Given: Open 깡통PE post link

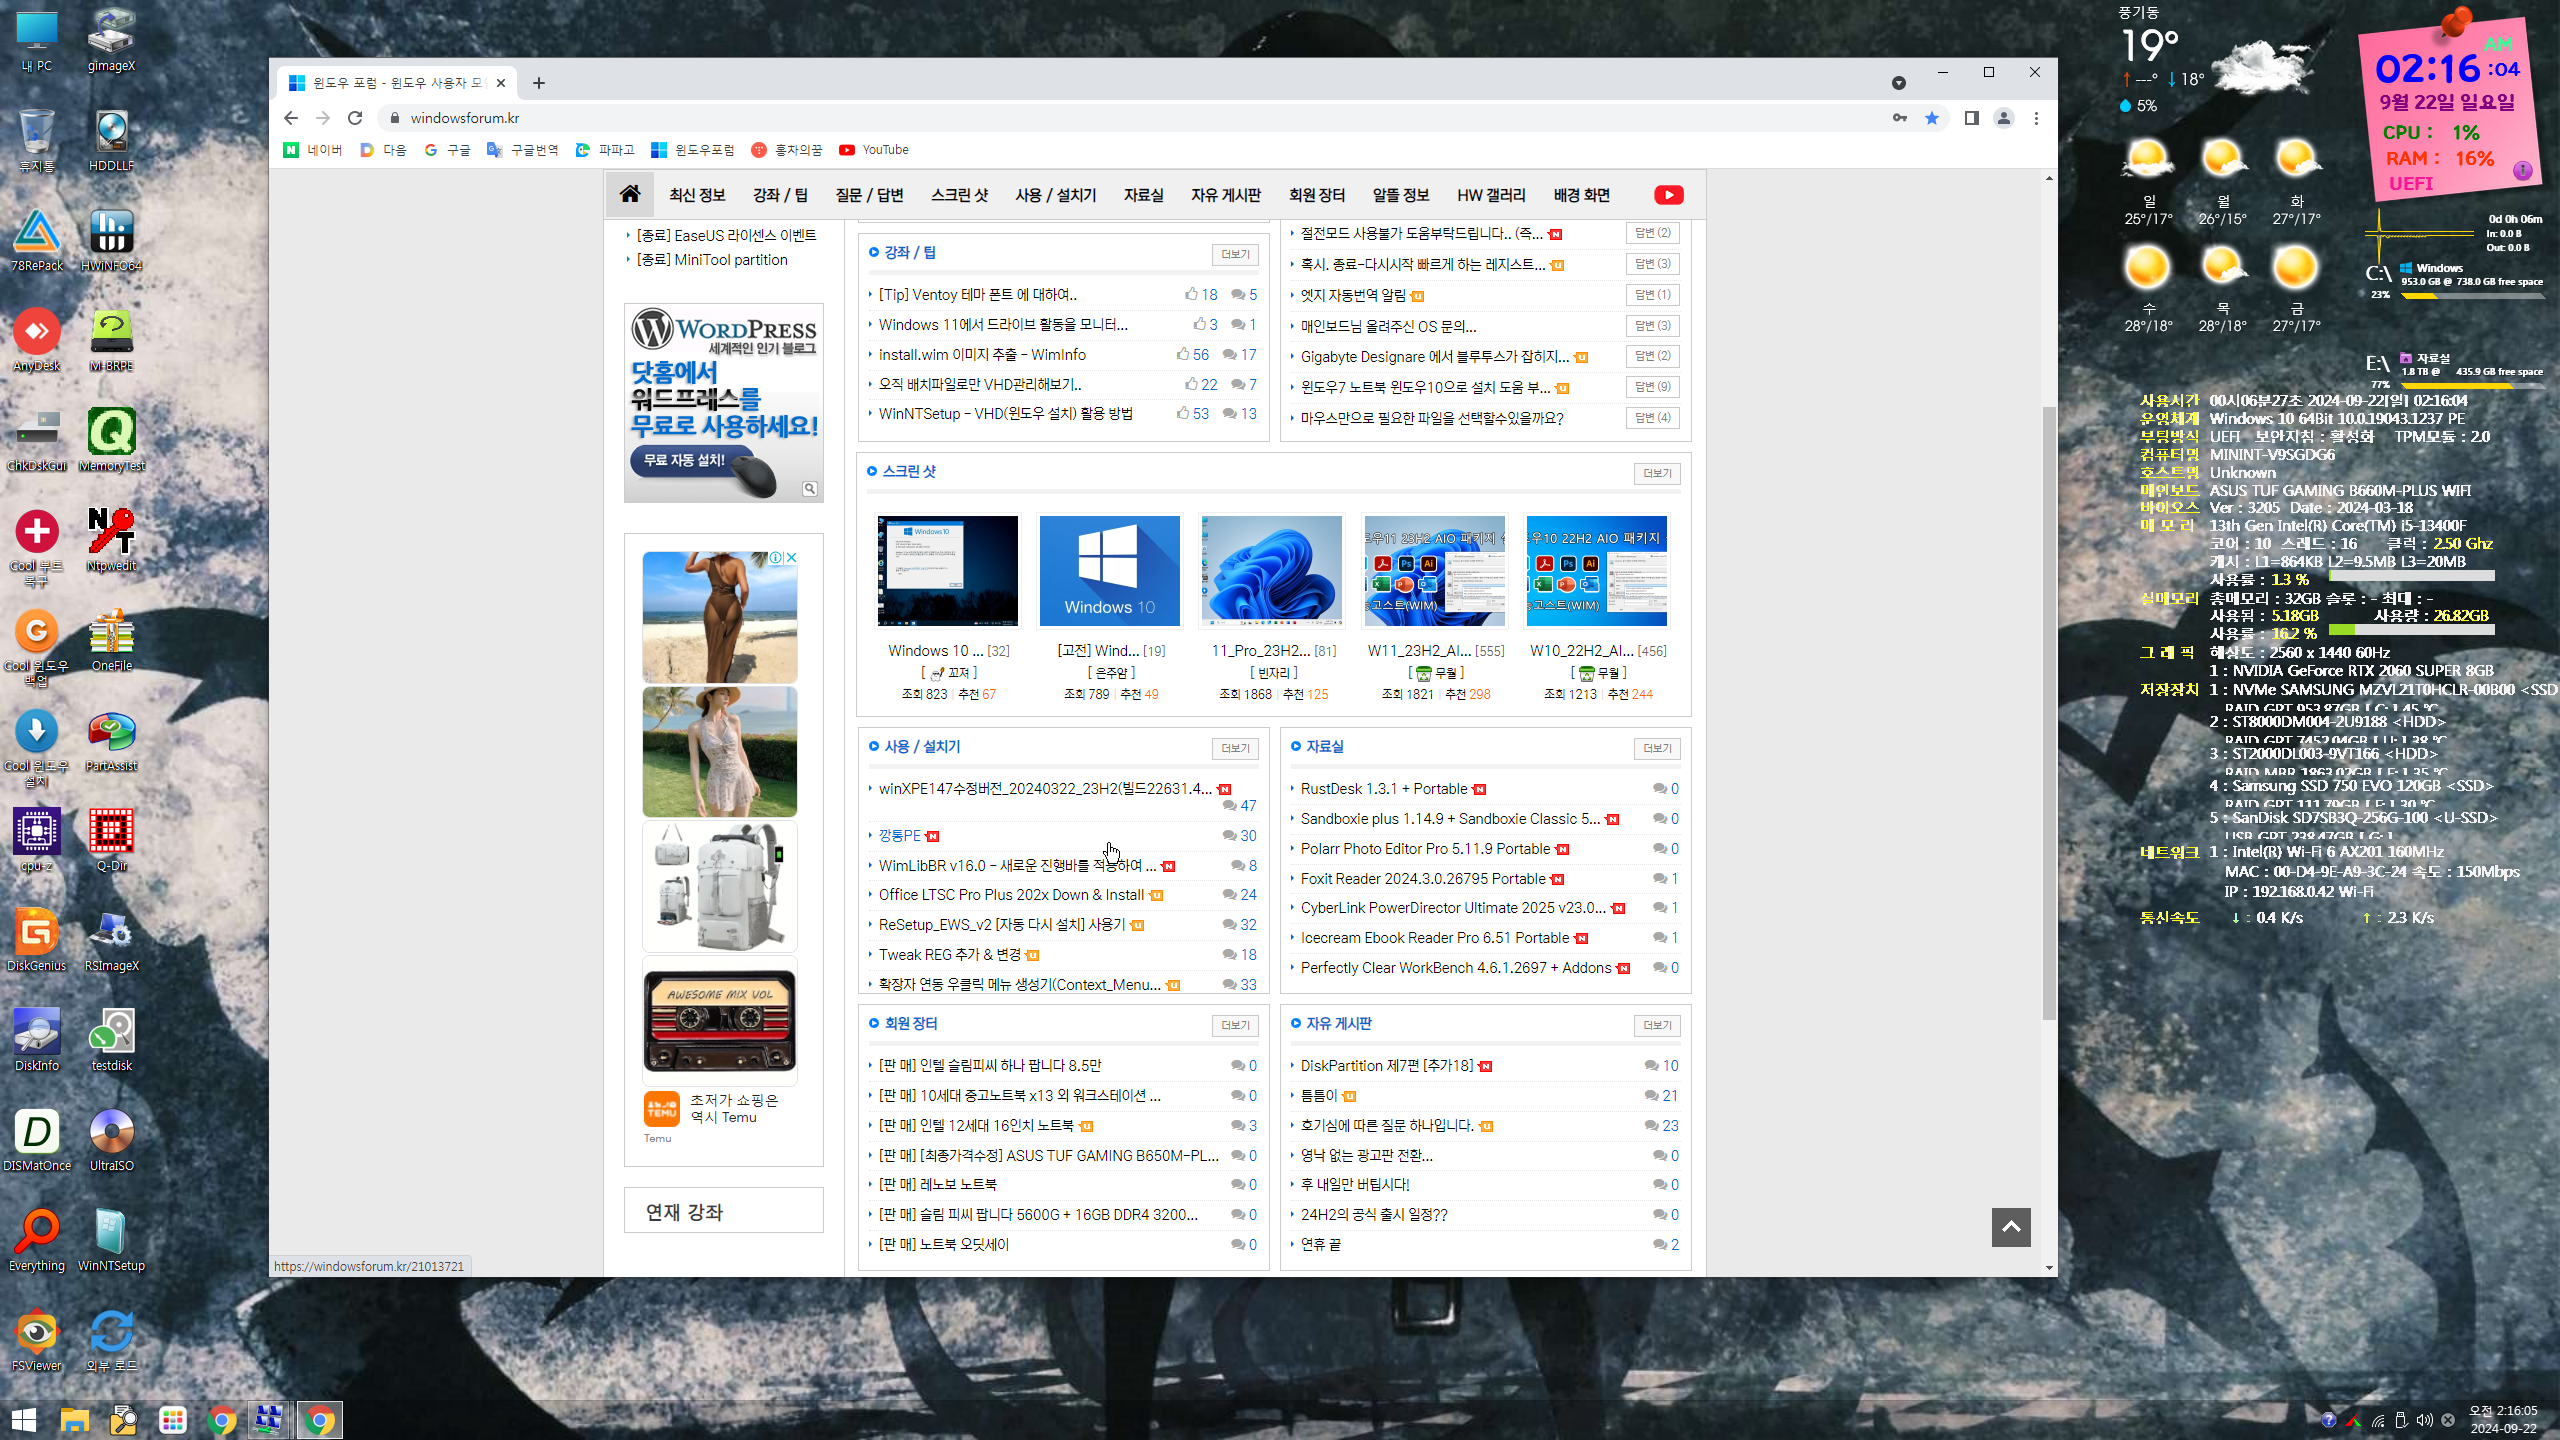Looking at the screenshot, I should click(899, 836).
